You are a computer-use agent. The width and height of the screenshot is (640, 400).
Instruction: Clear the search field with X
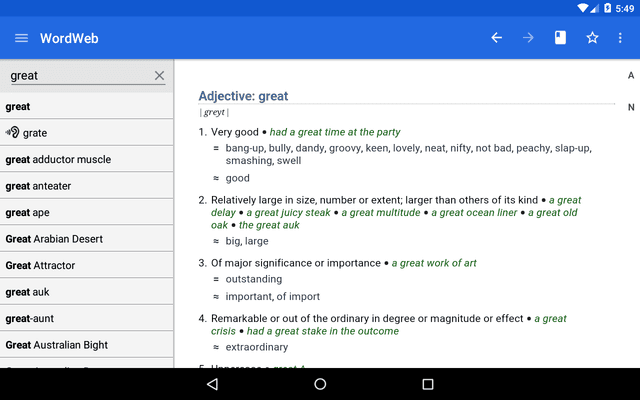pos(159,75)
